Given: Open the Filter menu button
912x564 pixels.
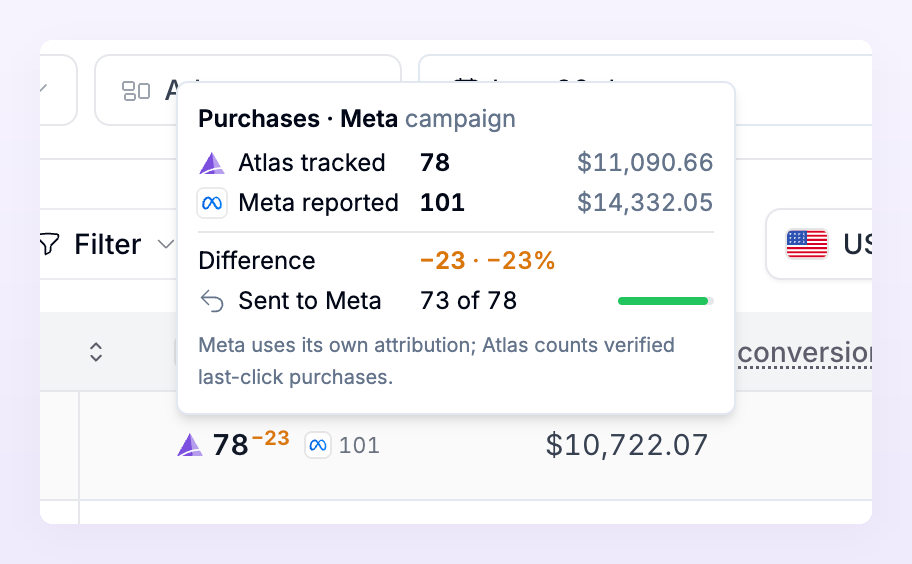Looking at the screenshot, I should pyautogui.click(x=108, y=244).
